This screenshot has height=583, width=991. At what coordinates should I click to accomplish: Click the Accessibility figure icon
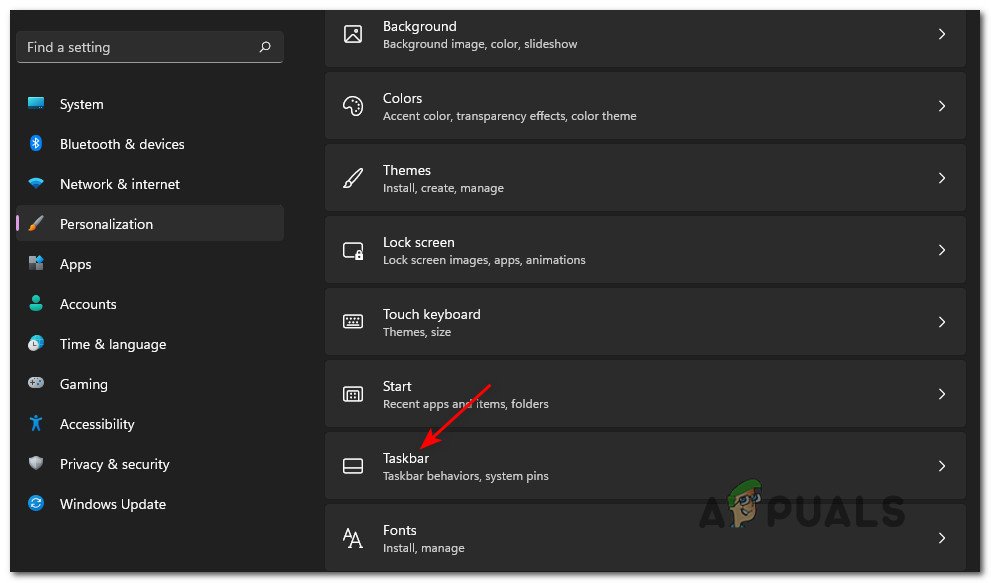36,424
